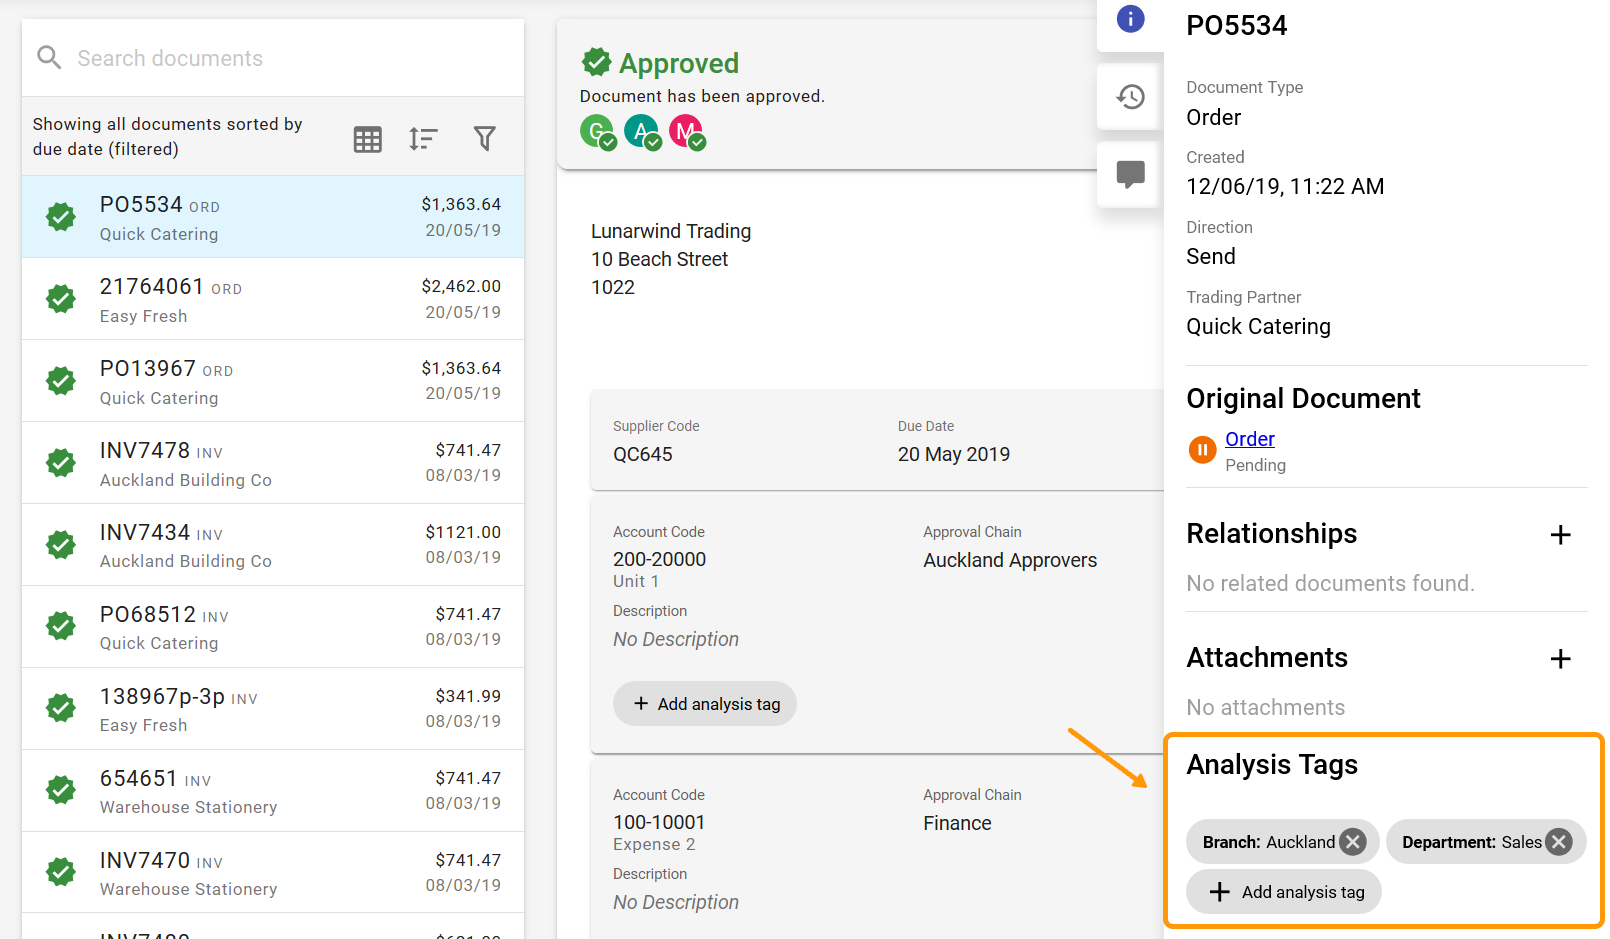Screen dimensions: 1610x939
Task: Click Add analysis tag under Account Code 200-20000
Action: (704, 703)
